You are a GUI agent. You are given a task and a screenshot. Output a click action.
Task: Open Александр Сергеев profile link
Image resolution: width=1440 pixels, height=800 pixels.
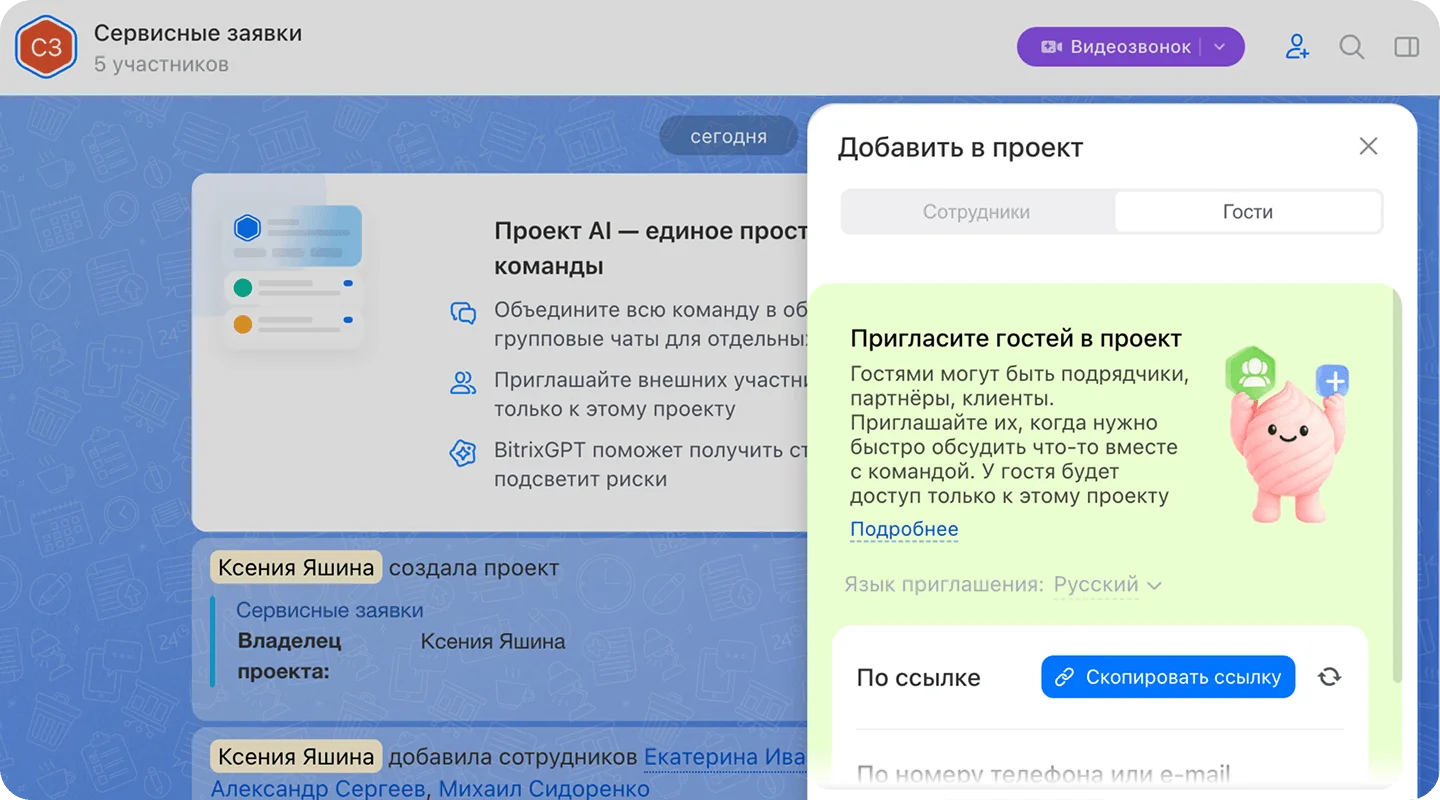pyautogui.click(x=318, y=789)
